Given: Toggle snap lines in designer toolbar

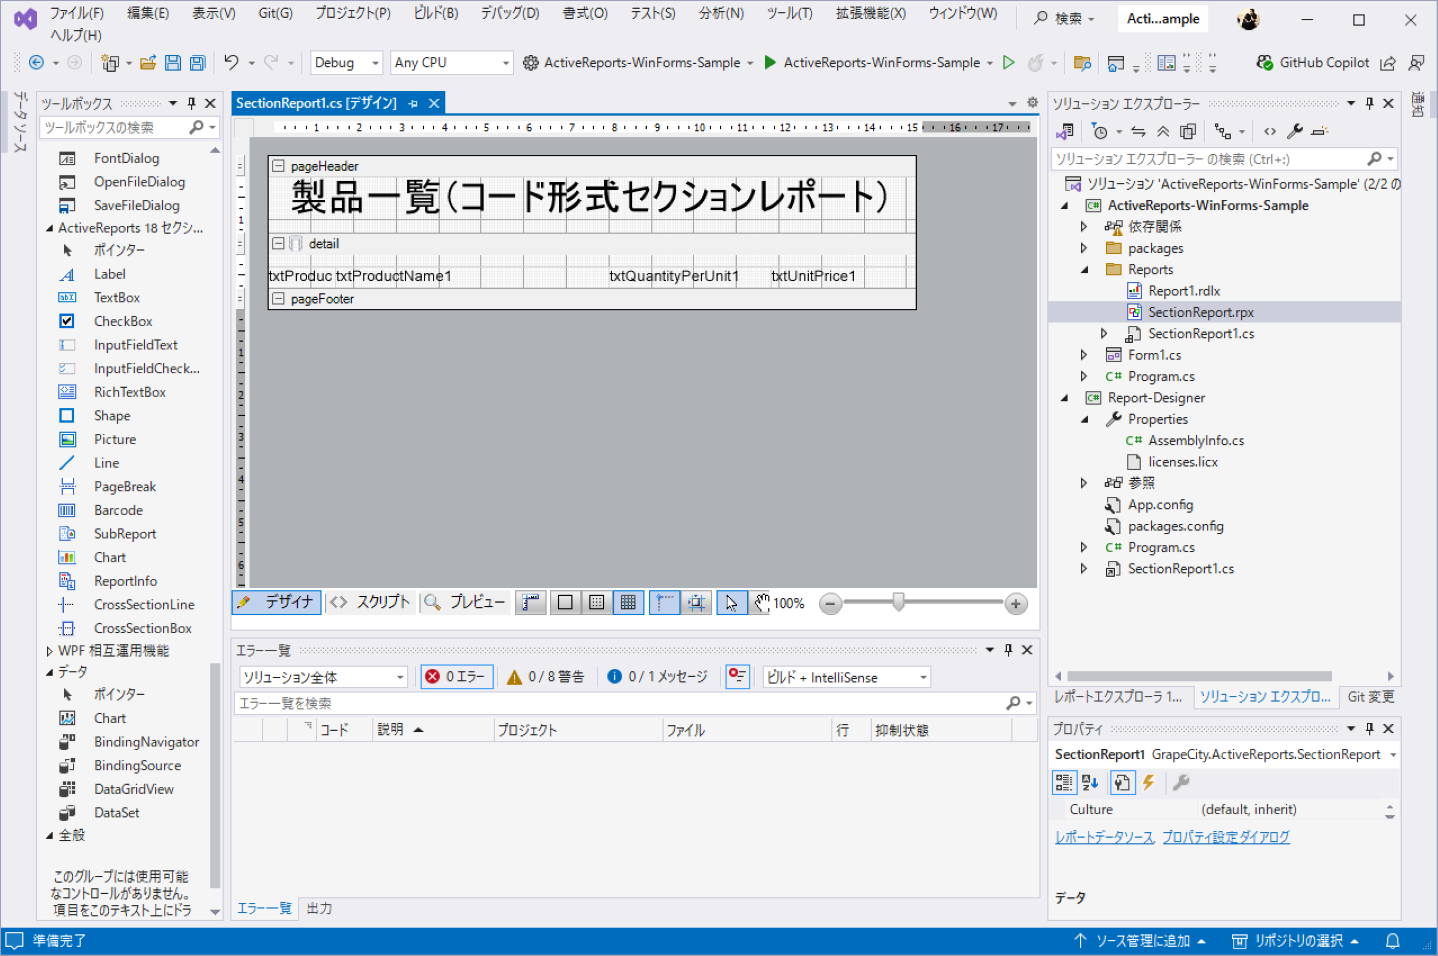Looking at the screenshot, I should tap(665, 603).
